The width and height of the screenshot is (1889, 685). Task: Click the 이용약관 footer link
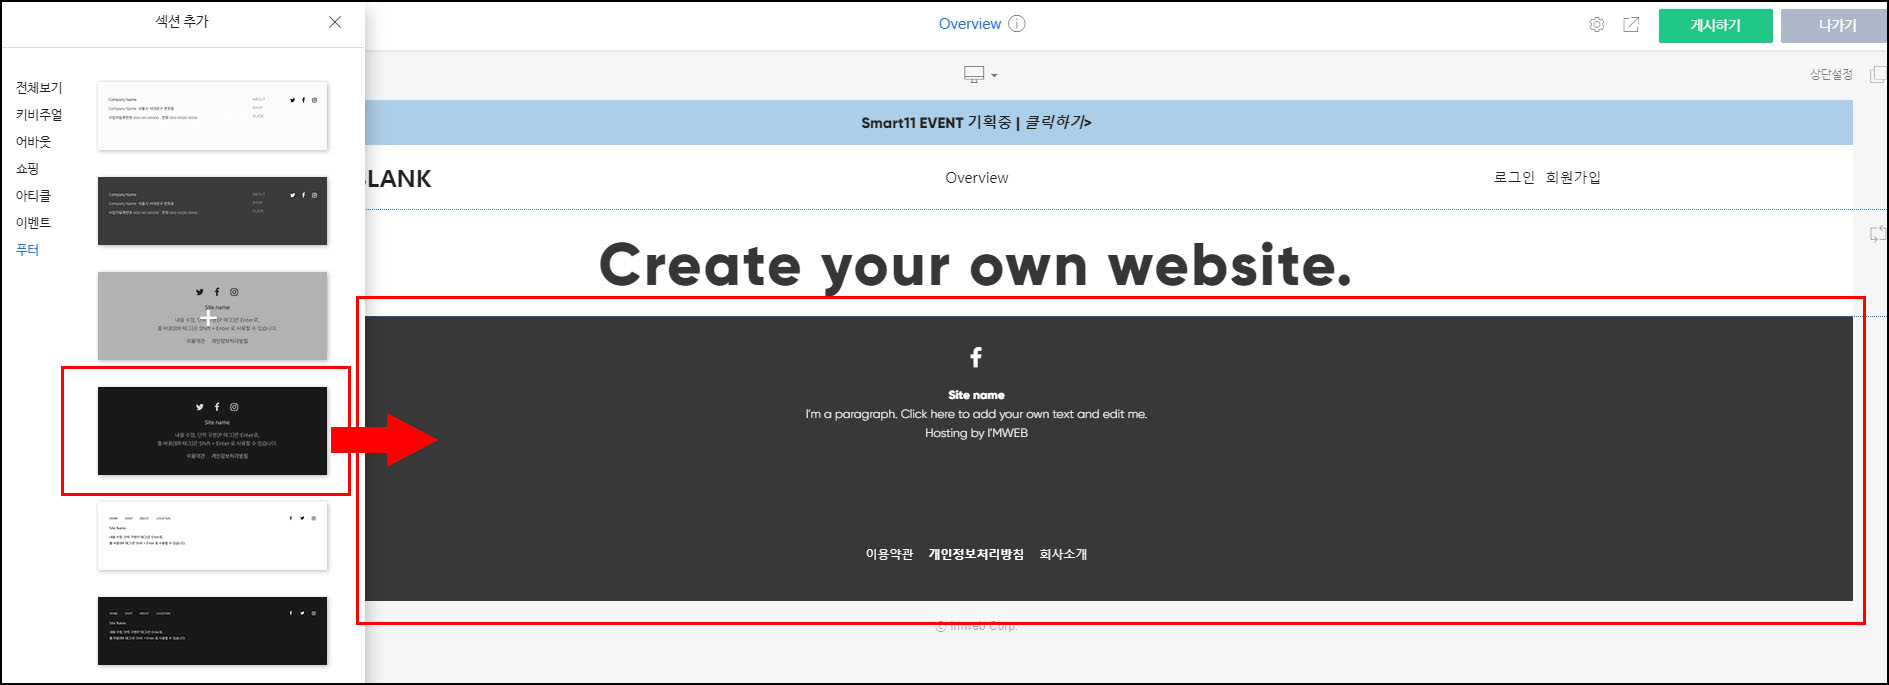[x=889, y=554]
